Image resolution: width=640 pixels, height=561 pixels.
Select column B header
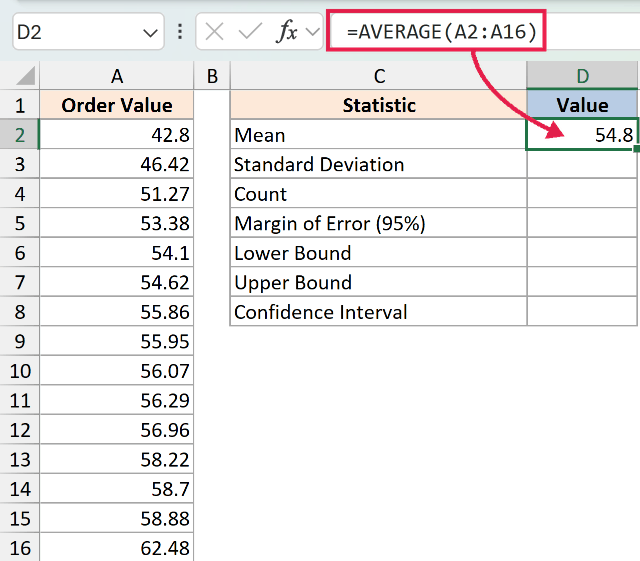pyautogui.click(x=212, y=76)
